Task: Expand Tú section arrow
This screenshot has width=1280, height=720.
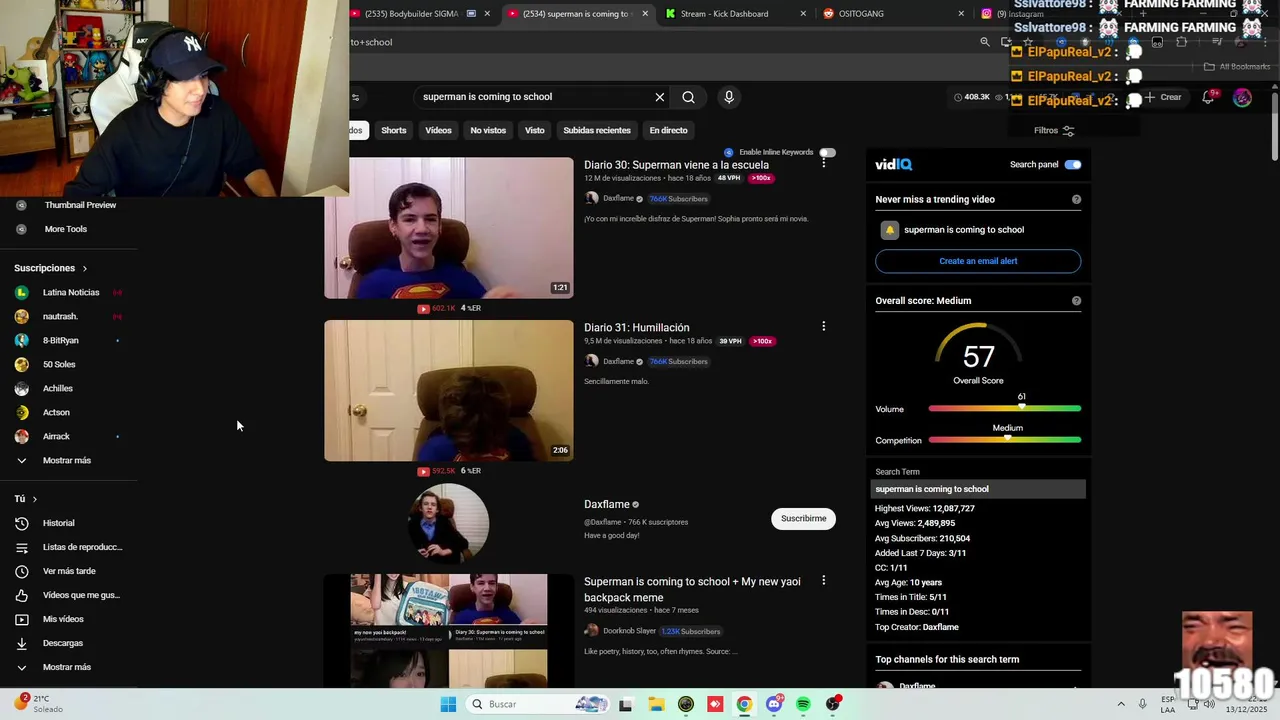Action: click(x=34, y=499)
